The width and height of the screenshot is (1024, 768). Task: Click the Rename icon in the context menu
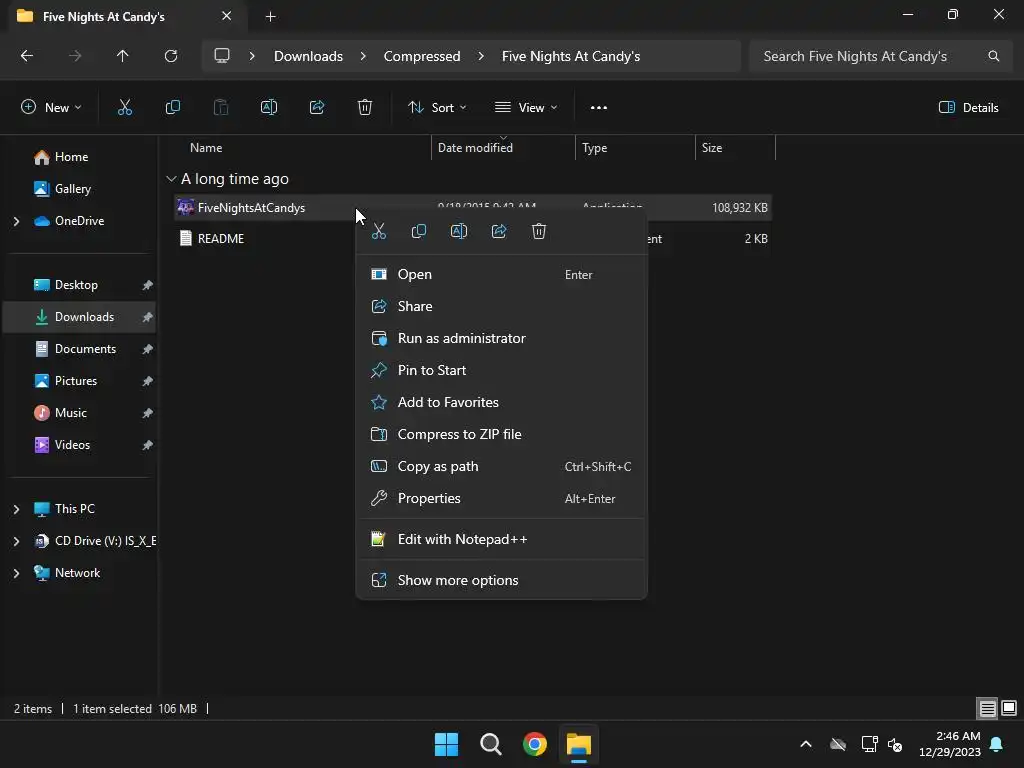click(x=459, y=231)
